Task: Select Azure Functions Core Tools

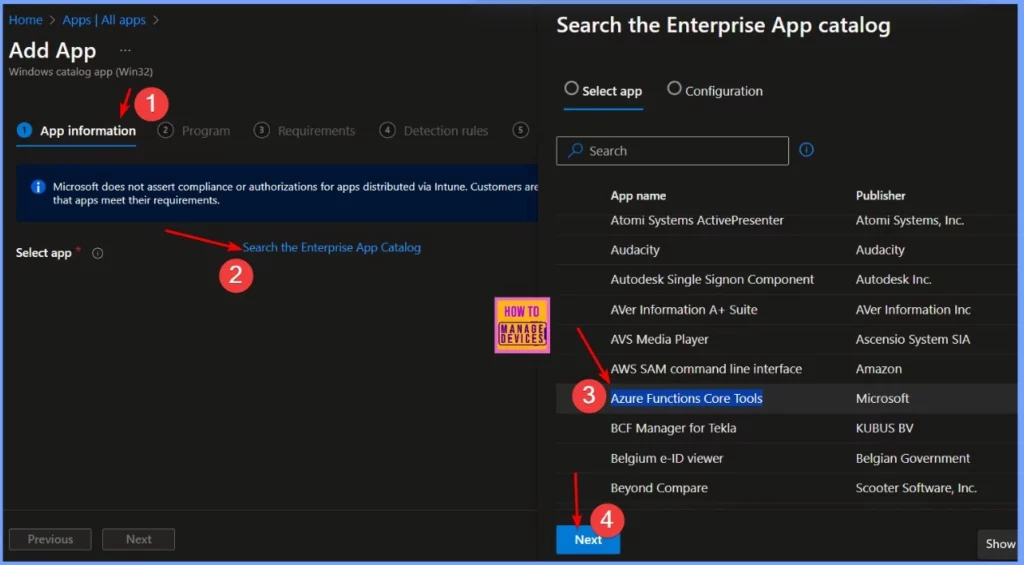Action: [x=686, y=398]
